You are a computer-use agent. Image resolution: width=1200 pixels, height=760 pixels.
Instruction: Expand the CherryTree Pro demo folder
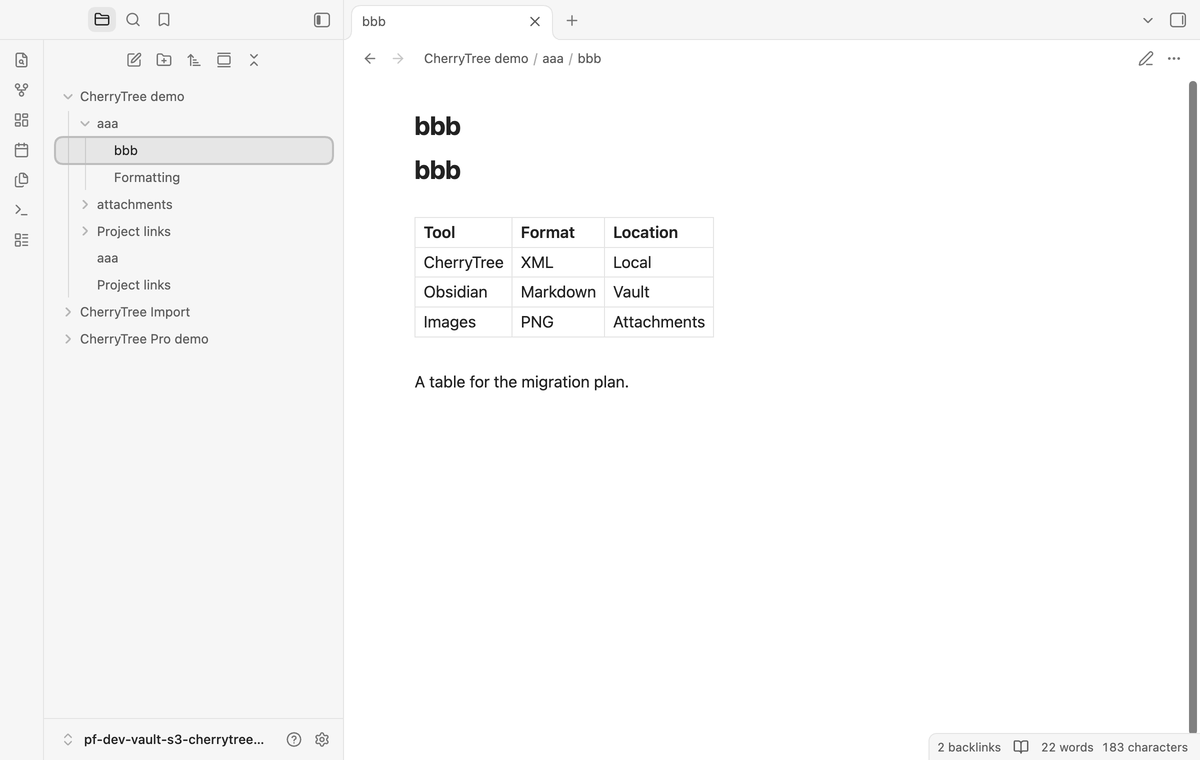pos(68,339)
